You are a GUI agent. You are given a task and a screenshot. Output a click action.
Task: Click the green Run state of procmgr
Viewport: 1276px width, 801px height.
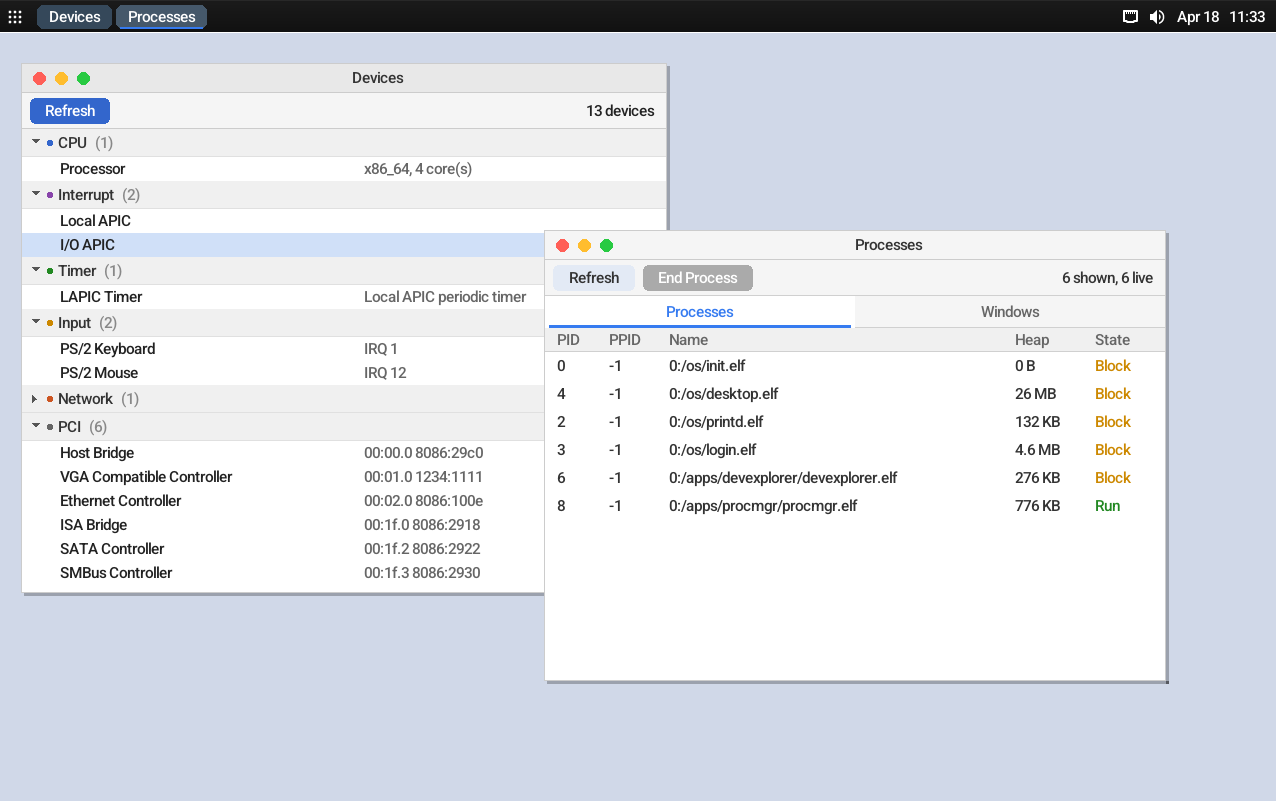coord(1107,506)
